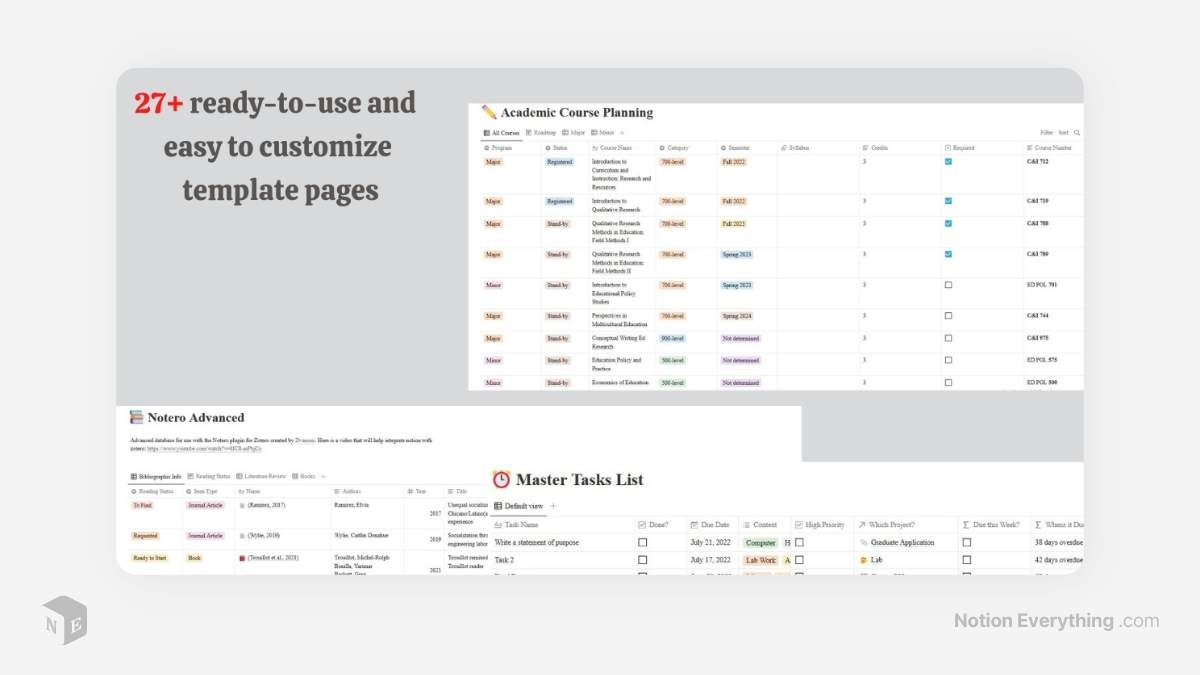Screen dimensions: 1200x675
Task: Click Filter in Academic Course Planning
Action: [1046, 132]
